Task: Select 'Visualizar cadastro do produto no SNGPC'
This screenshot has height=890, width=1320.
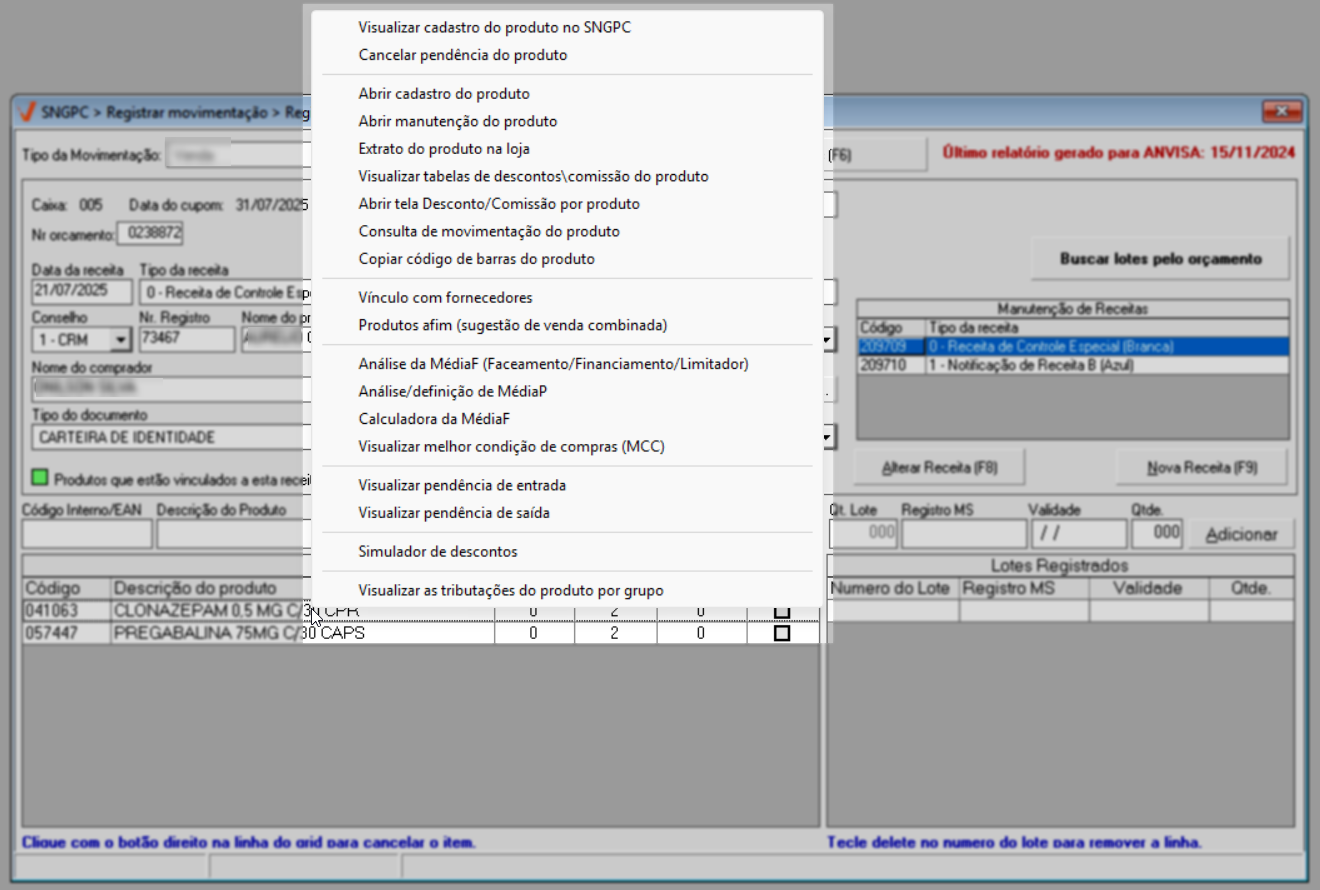Action: [x=494, y=28]
